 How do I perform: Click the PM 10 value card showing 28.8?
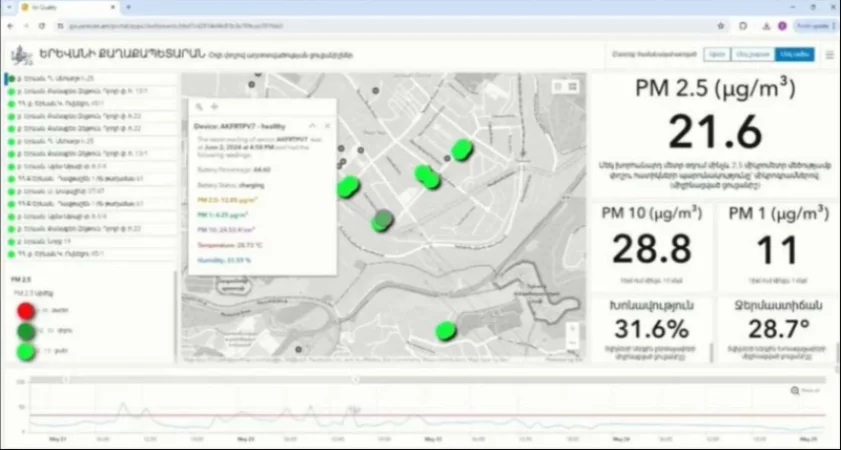[652, 246]
